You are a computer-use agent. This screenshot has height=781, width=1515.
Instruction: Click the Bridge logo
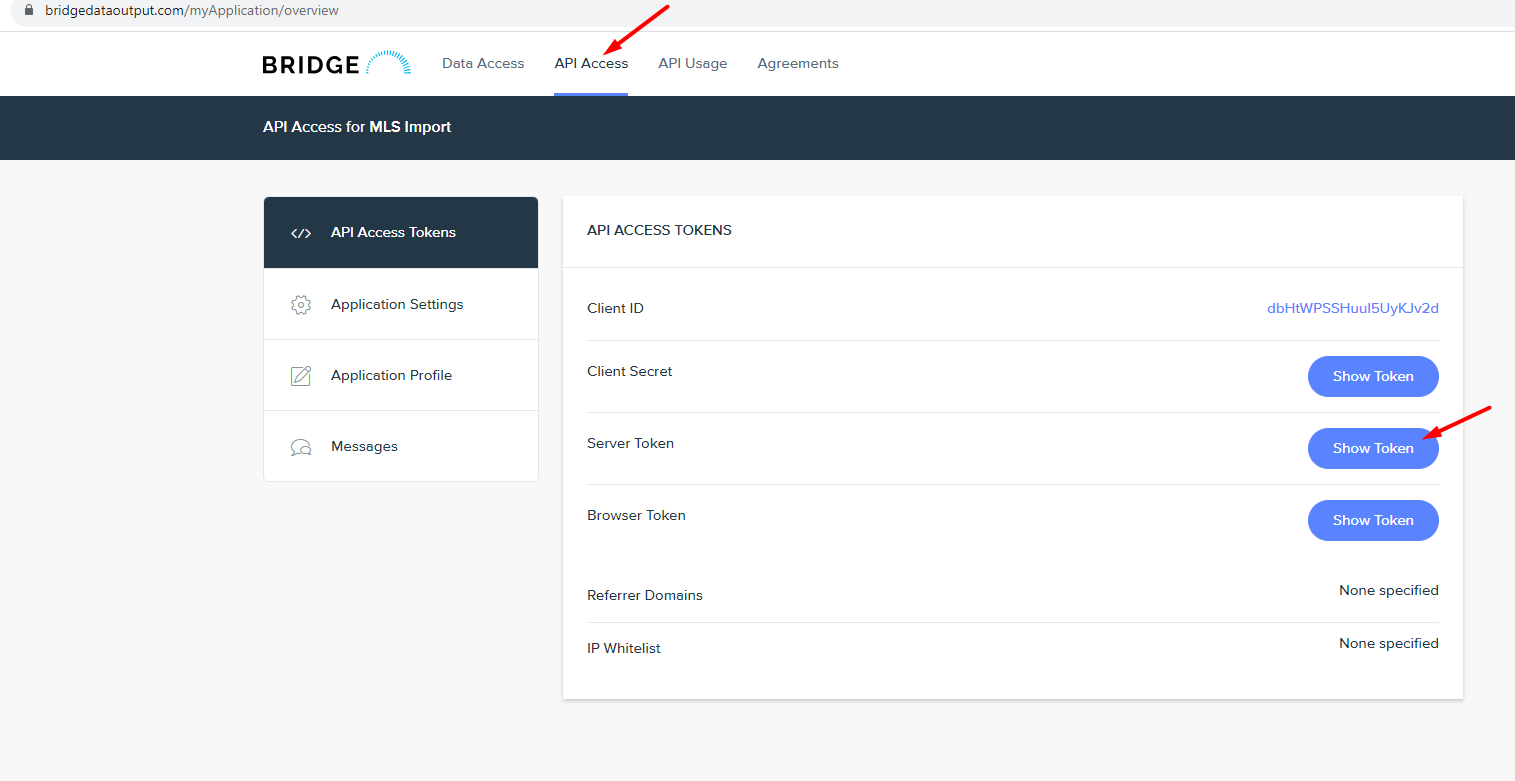click(x=336, y=64)
